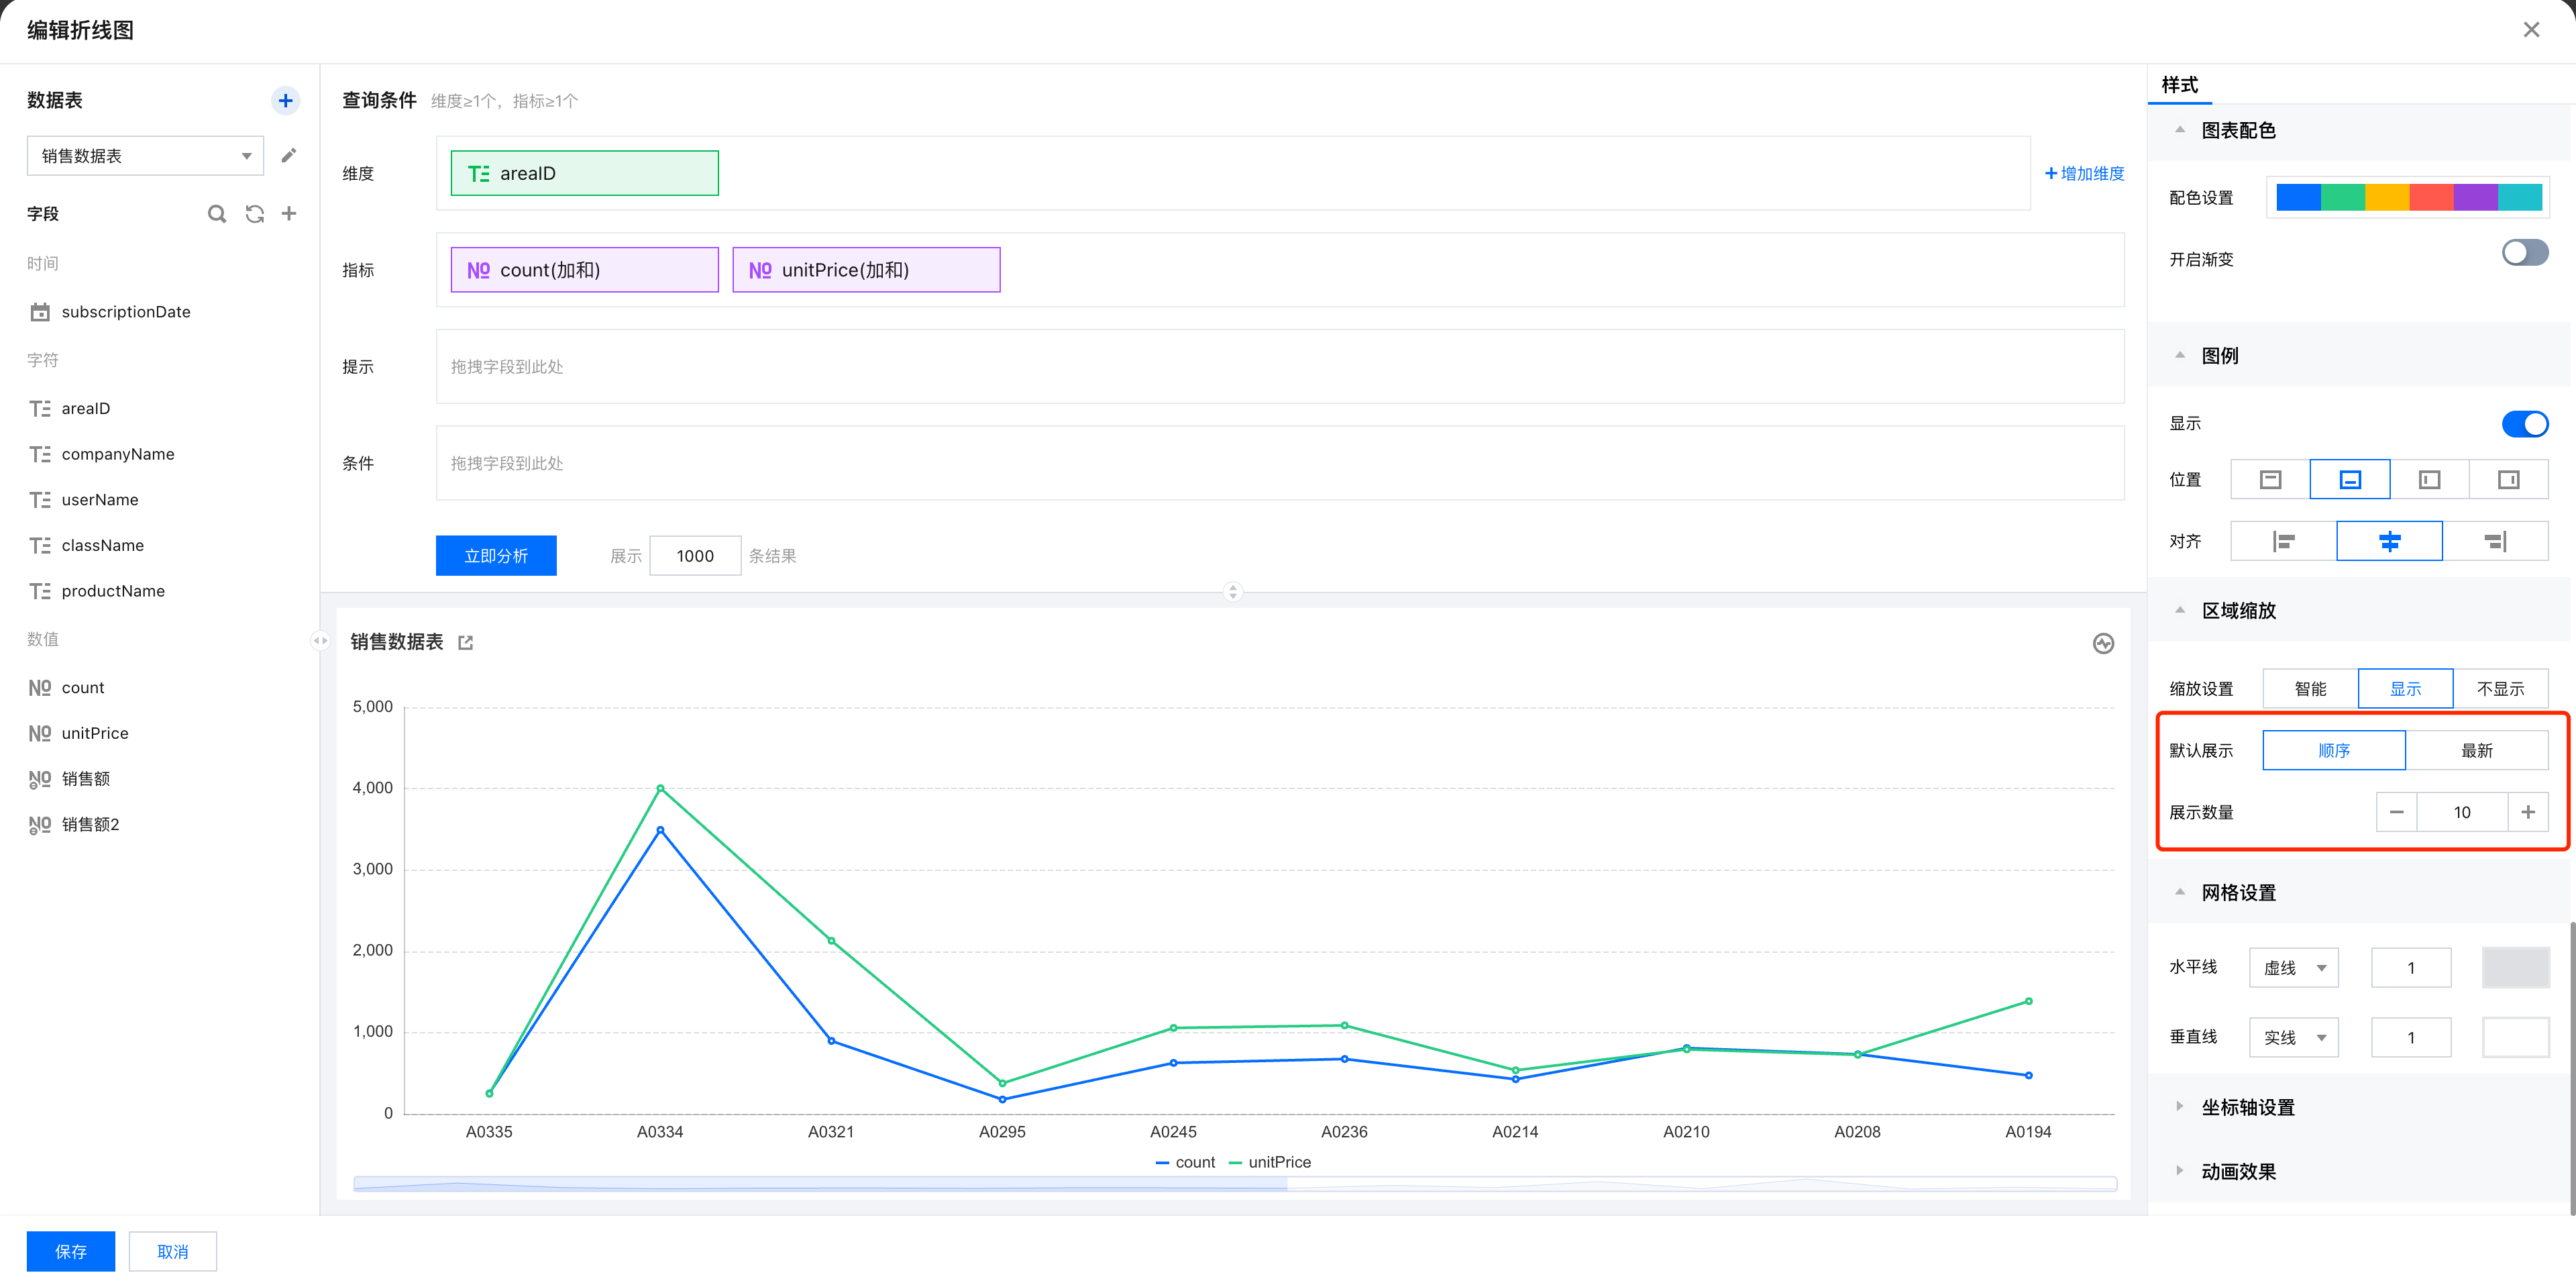Enable the 开启渐变 gradient toggle

coord(2524,253)
